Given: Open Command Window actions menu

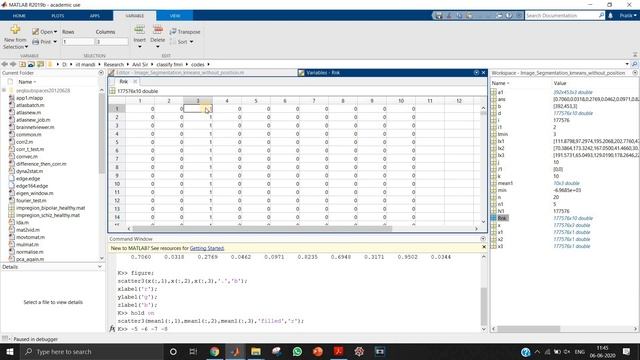Looking at the screenshot, I should pos(483,239).
